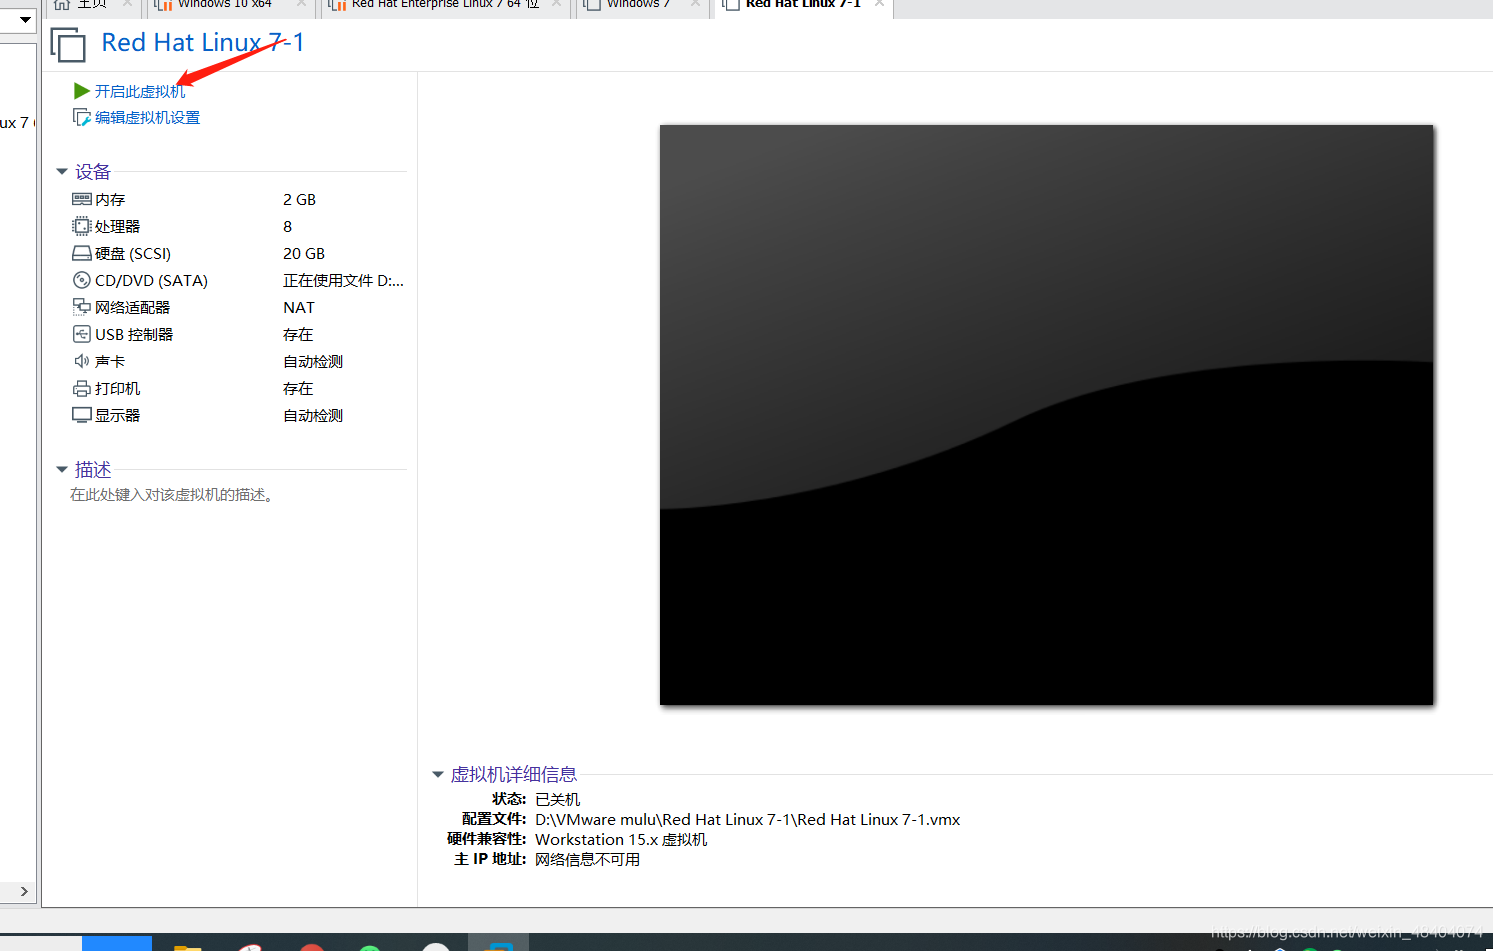The width and height of the screenshot is (1493, 951).
Task: Click the printer (打印机) icon
Action: click(x=82, y=389)
